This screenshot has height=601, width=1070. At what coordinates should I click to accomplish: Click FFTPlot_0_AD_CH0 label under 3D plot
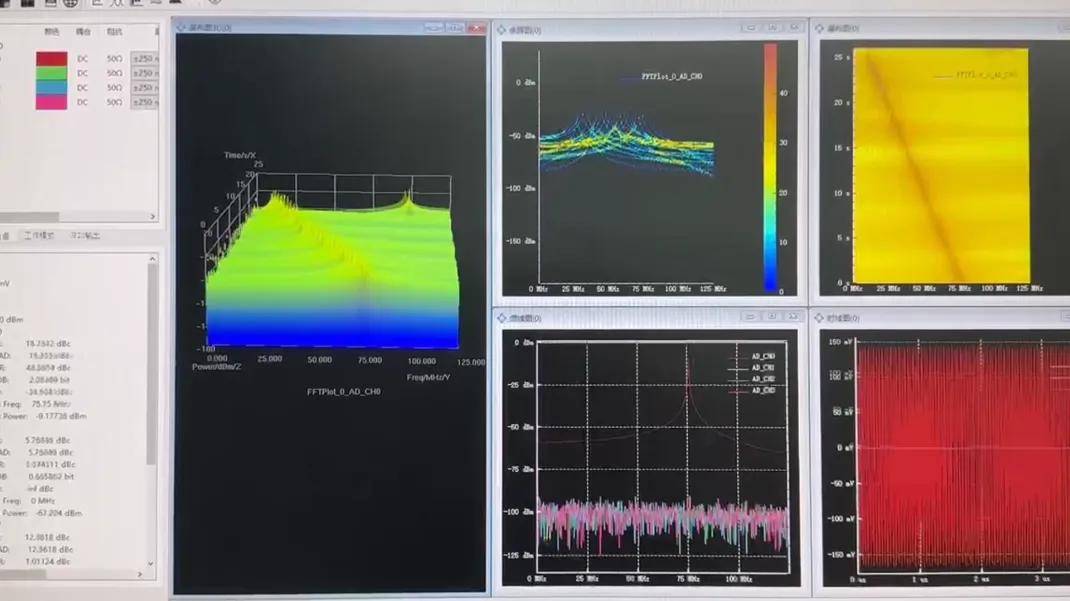pyautogui.click(x=344, y=392)
